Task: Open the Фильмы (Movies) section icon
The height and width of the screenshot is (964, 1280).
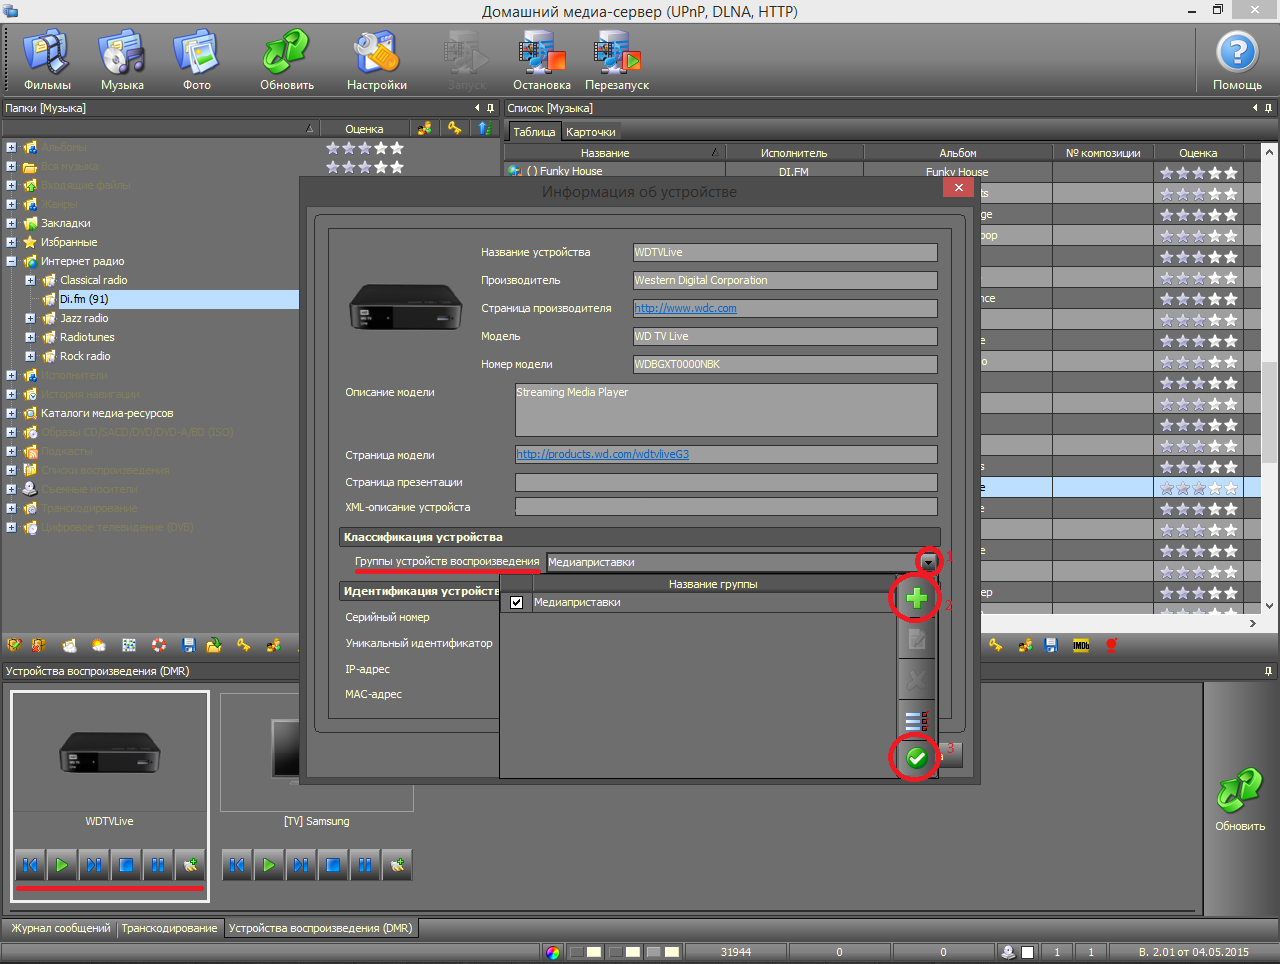Action: point(47,55)
